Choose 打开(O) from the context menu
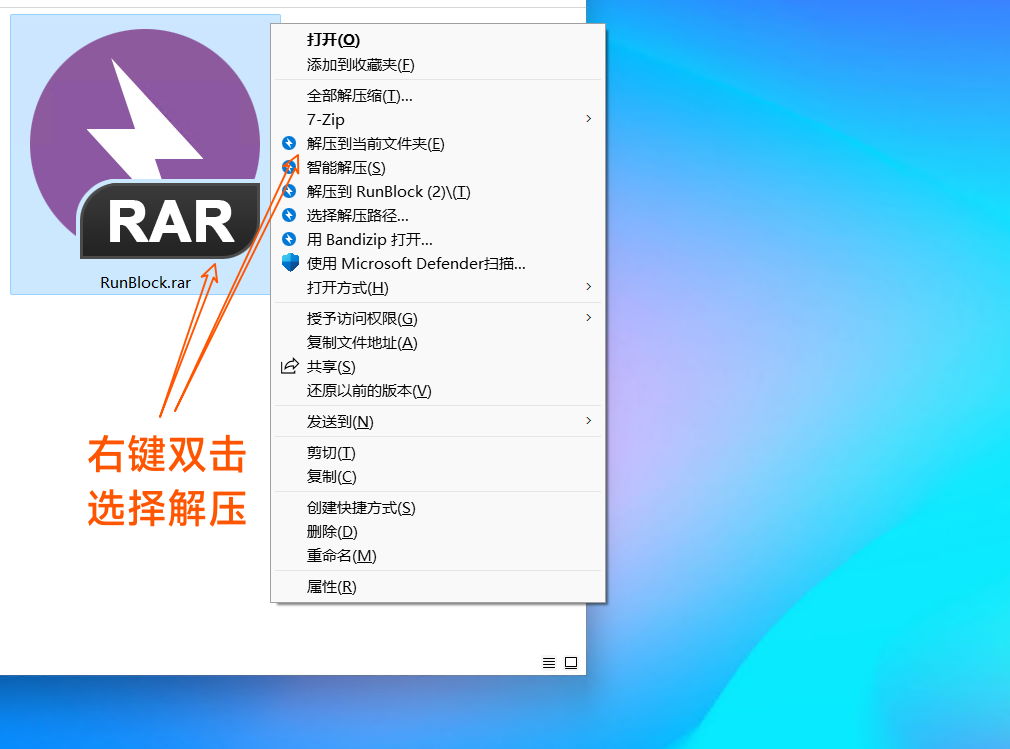Screen dimensions: 1010x749 point(438,40)
